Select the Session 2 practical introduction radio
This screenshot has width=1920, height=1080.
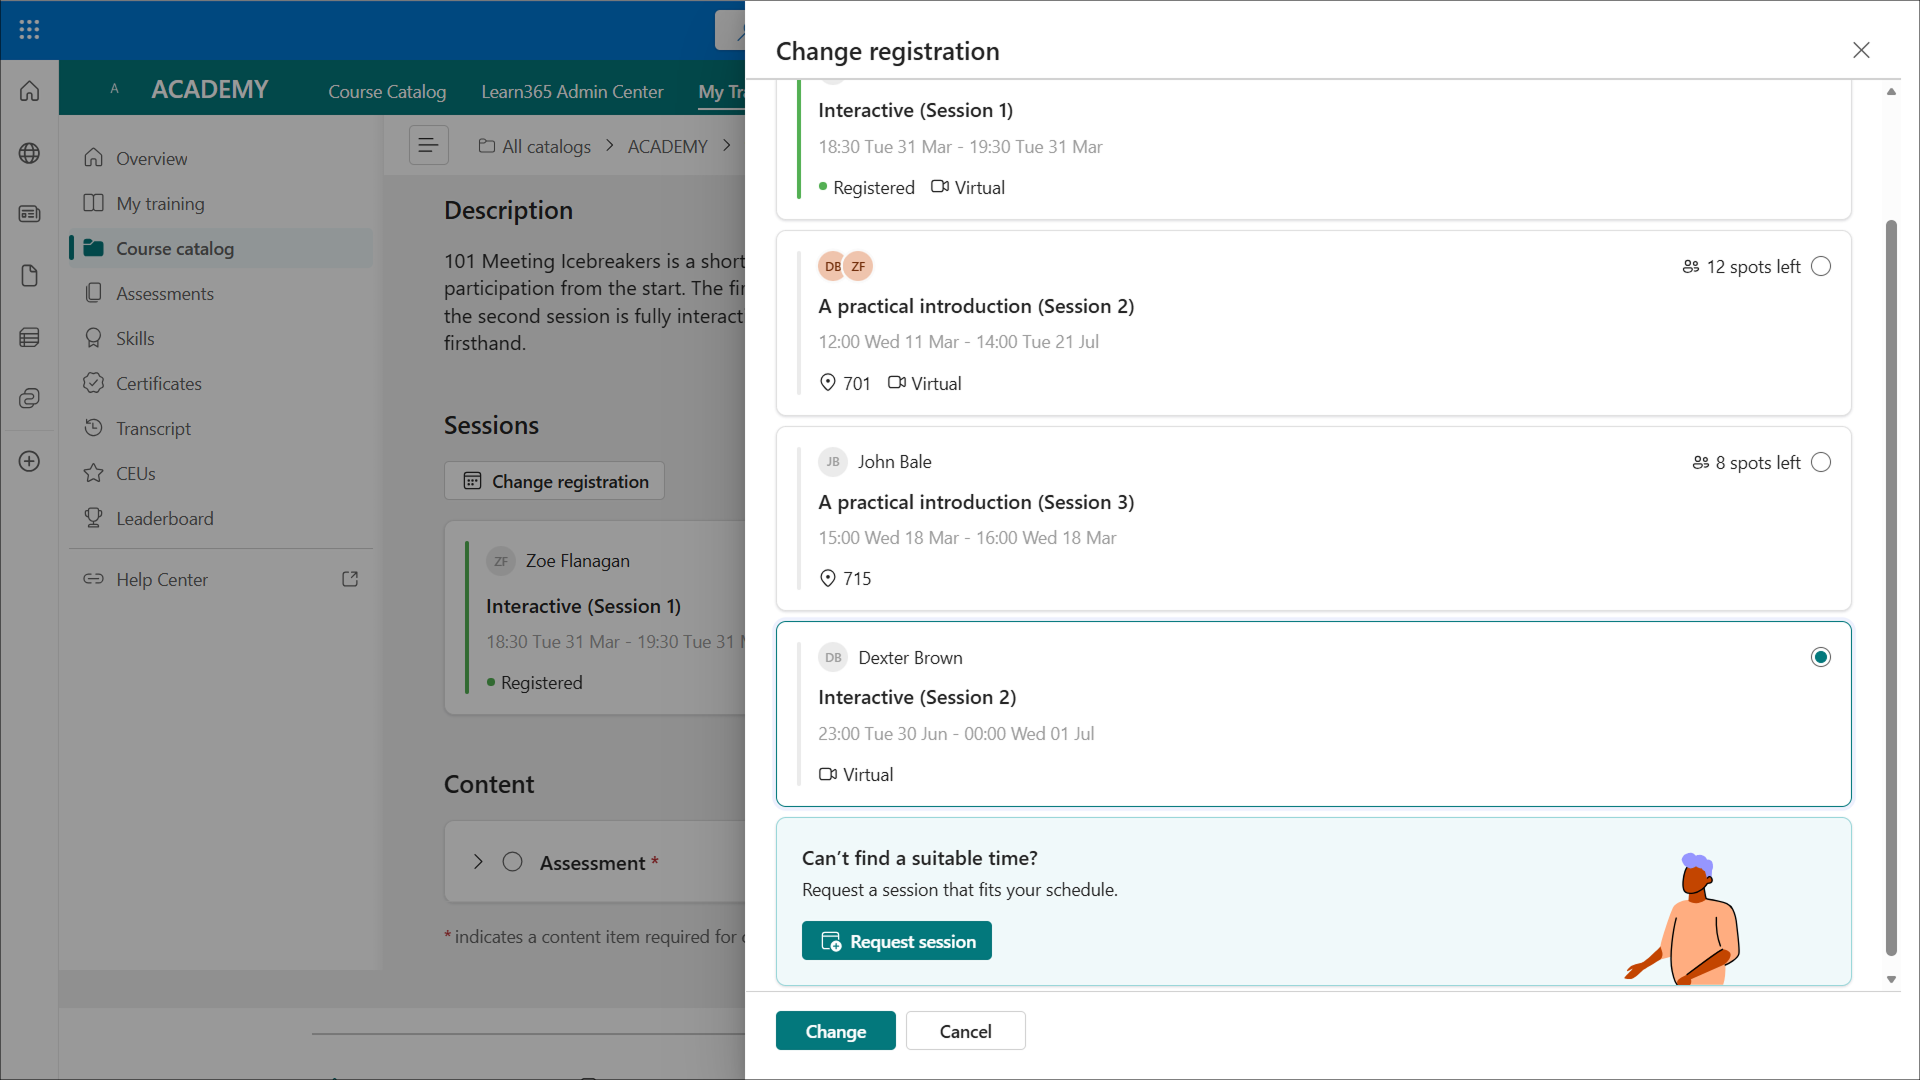(1821, 266)
